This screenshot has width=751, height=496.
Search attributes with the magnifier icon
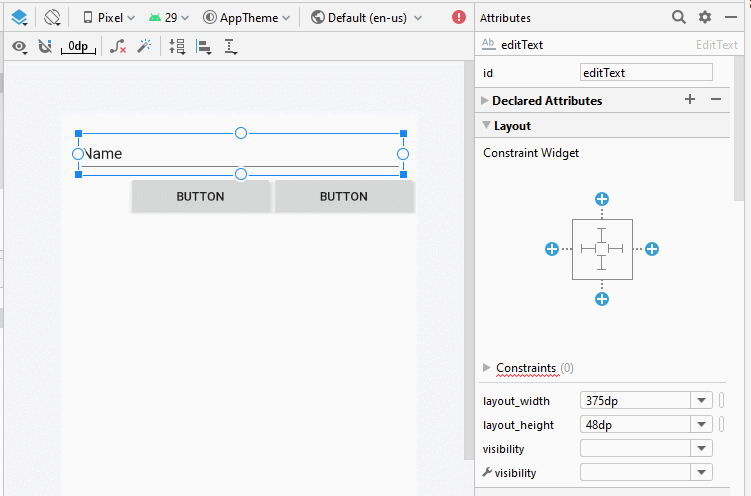pos(678,17)
